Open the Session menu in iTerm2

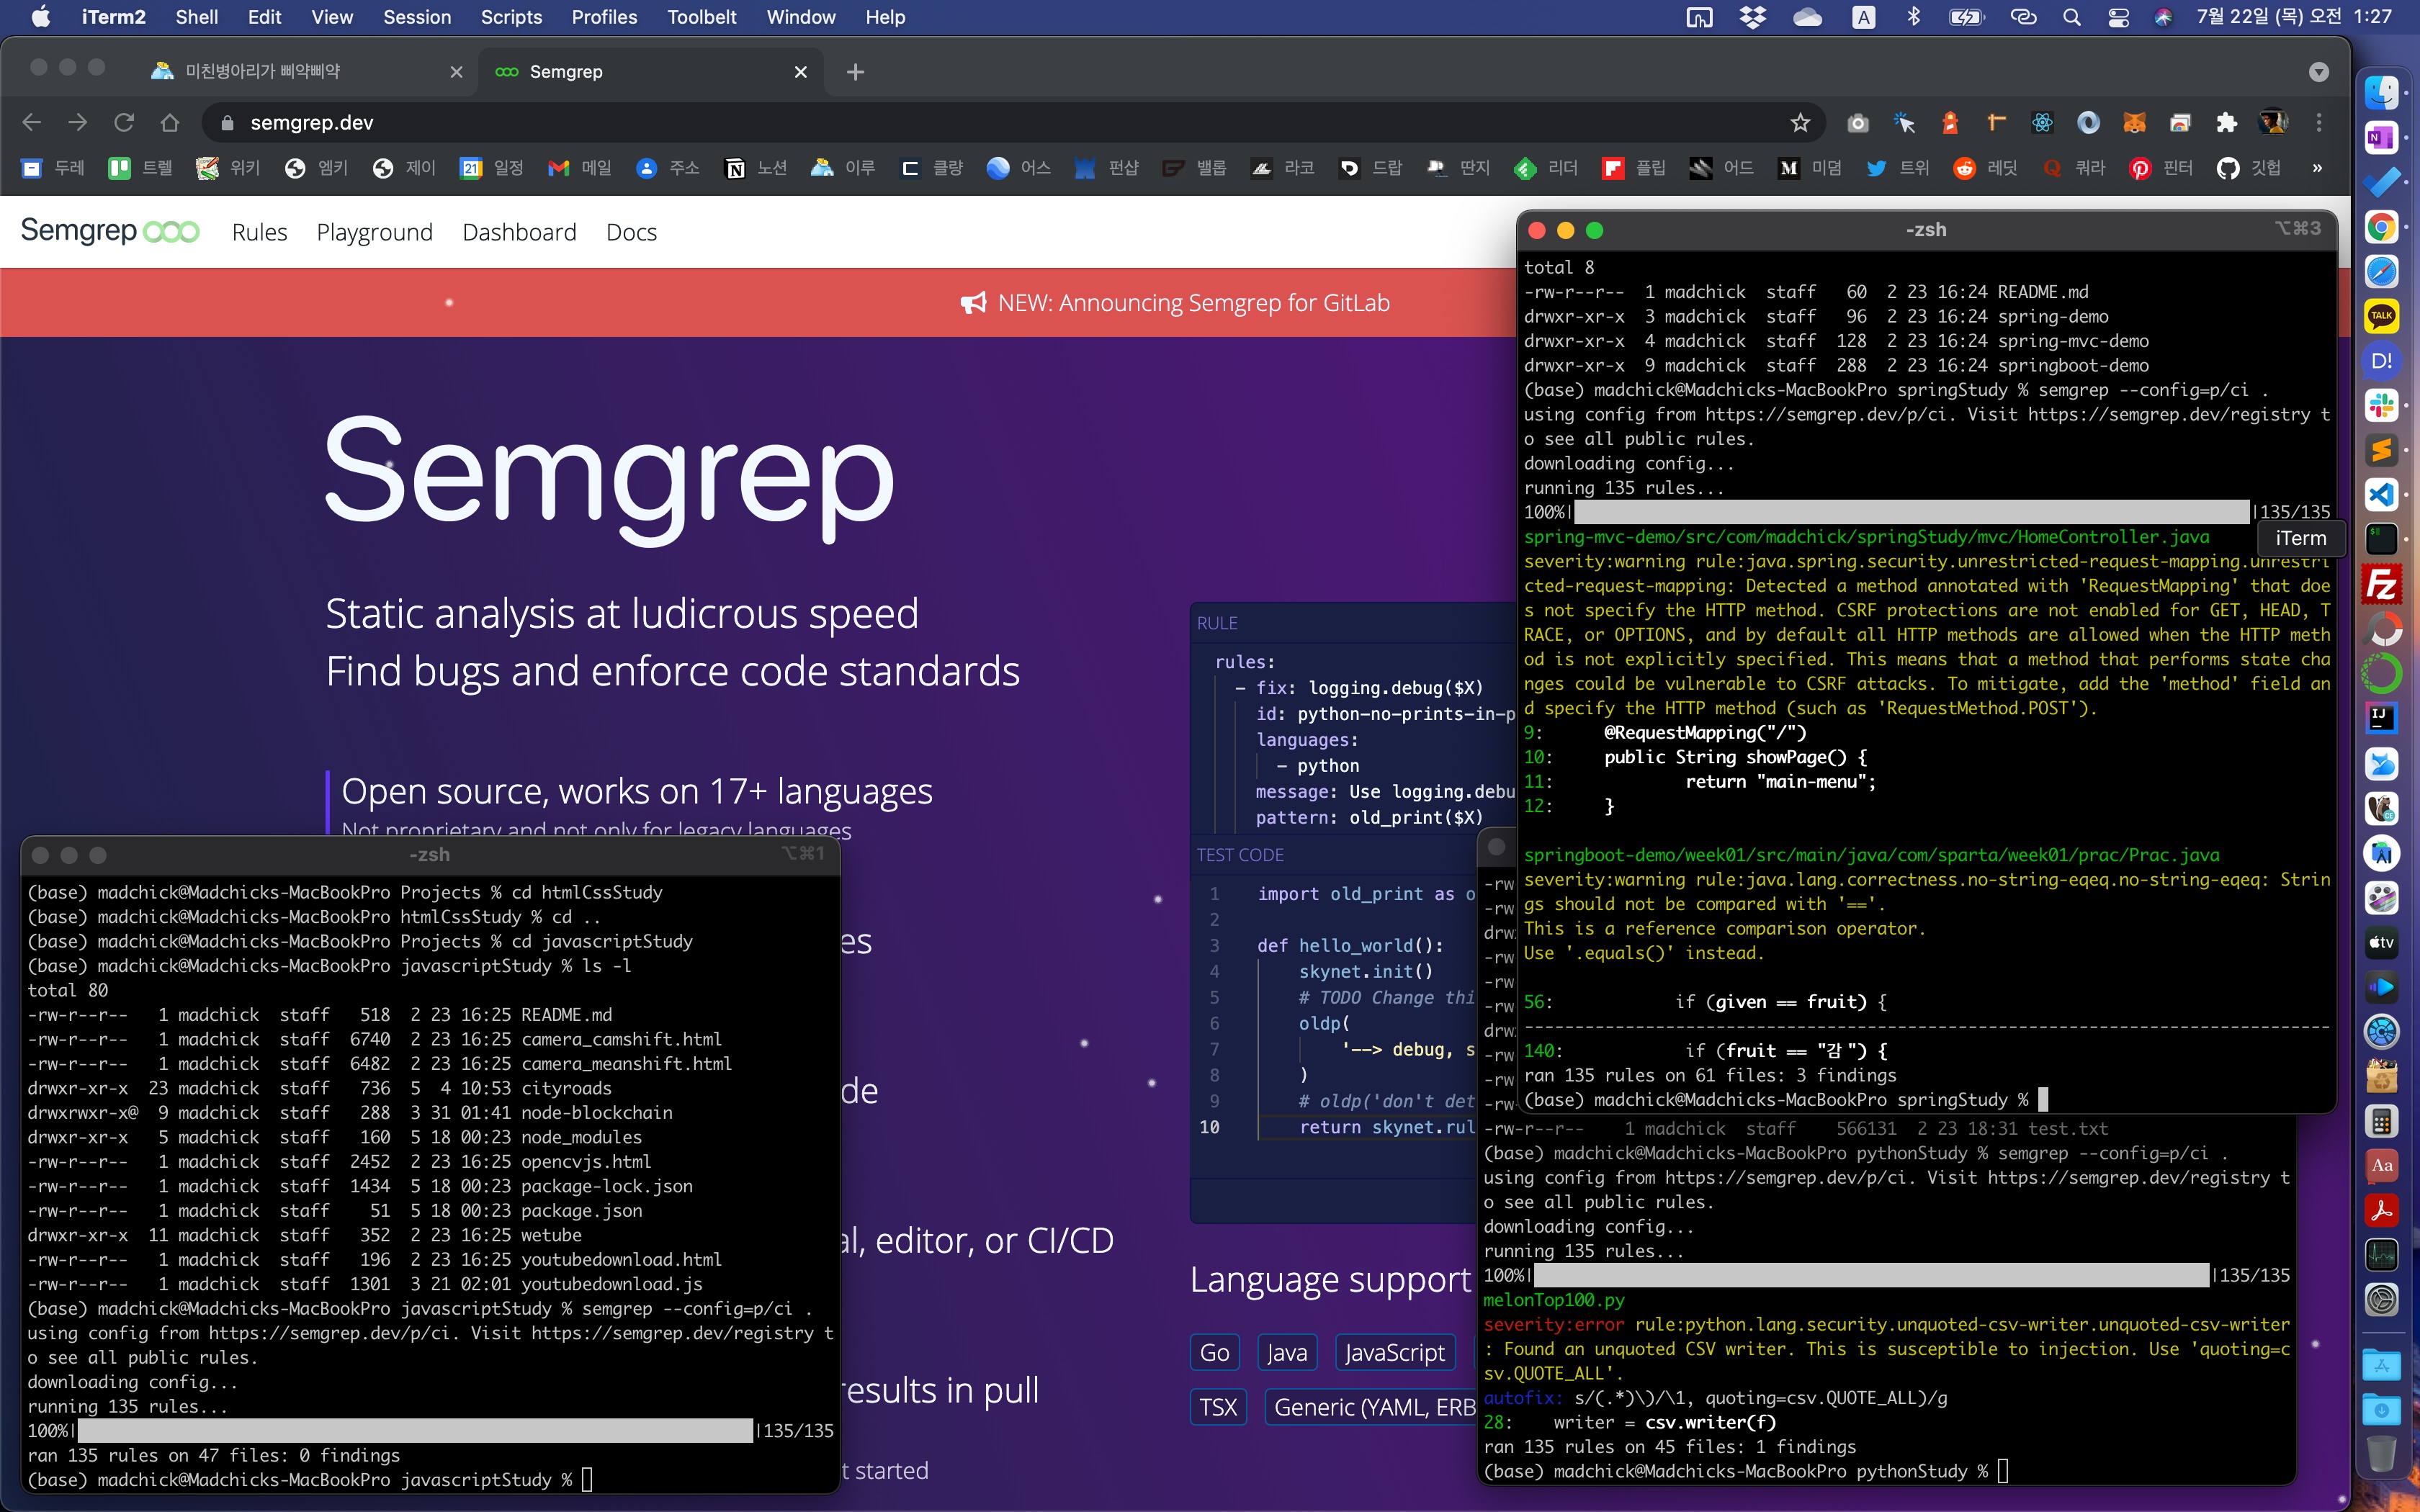(417, 17)
